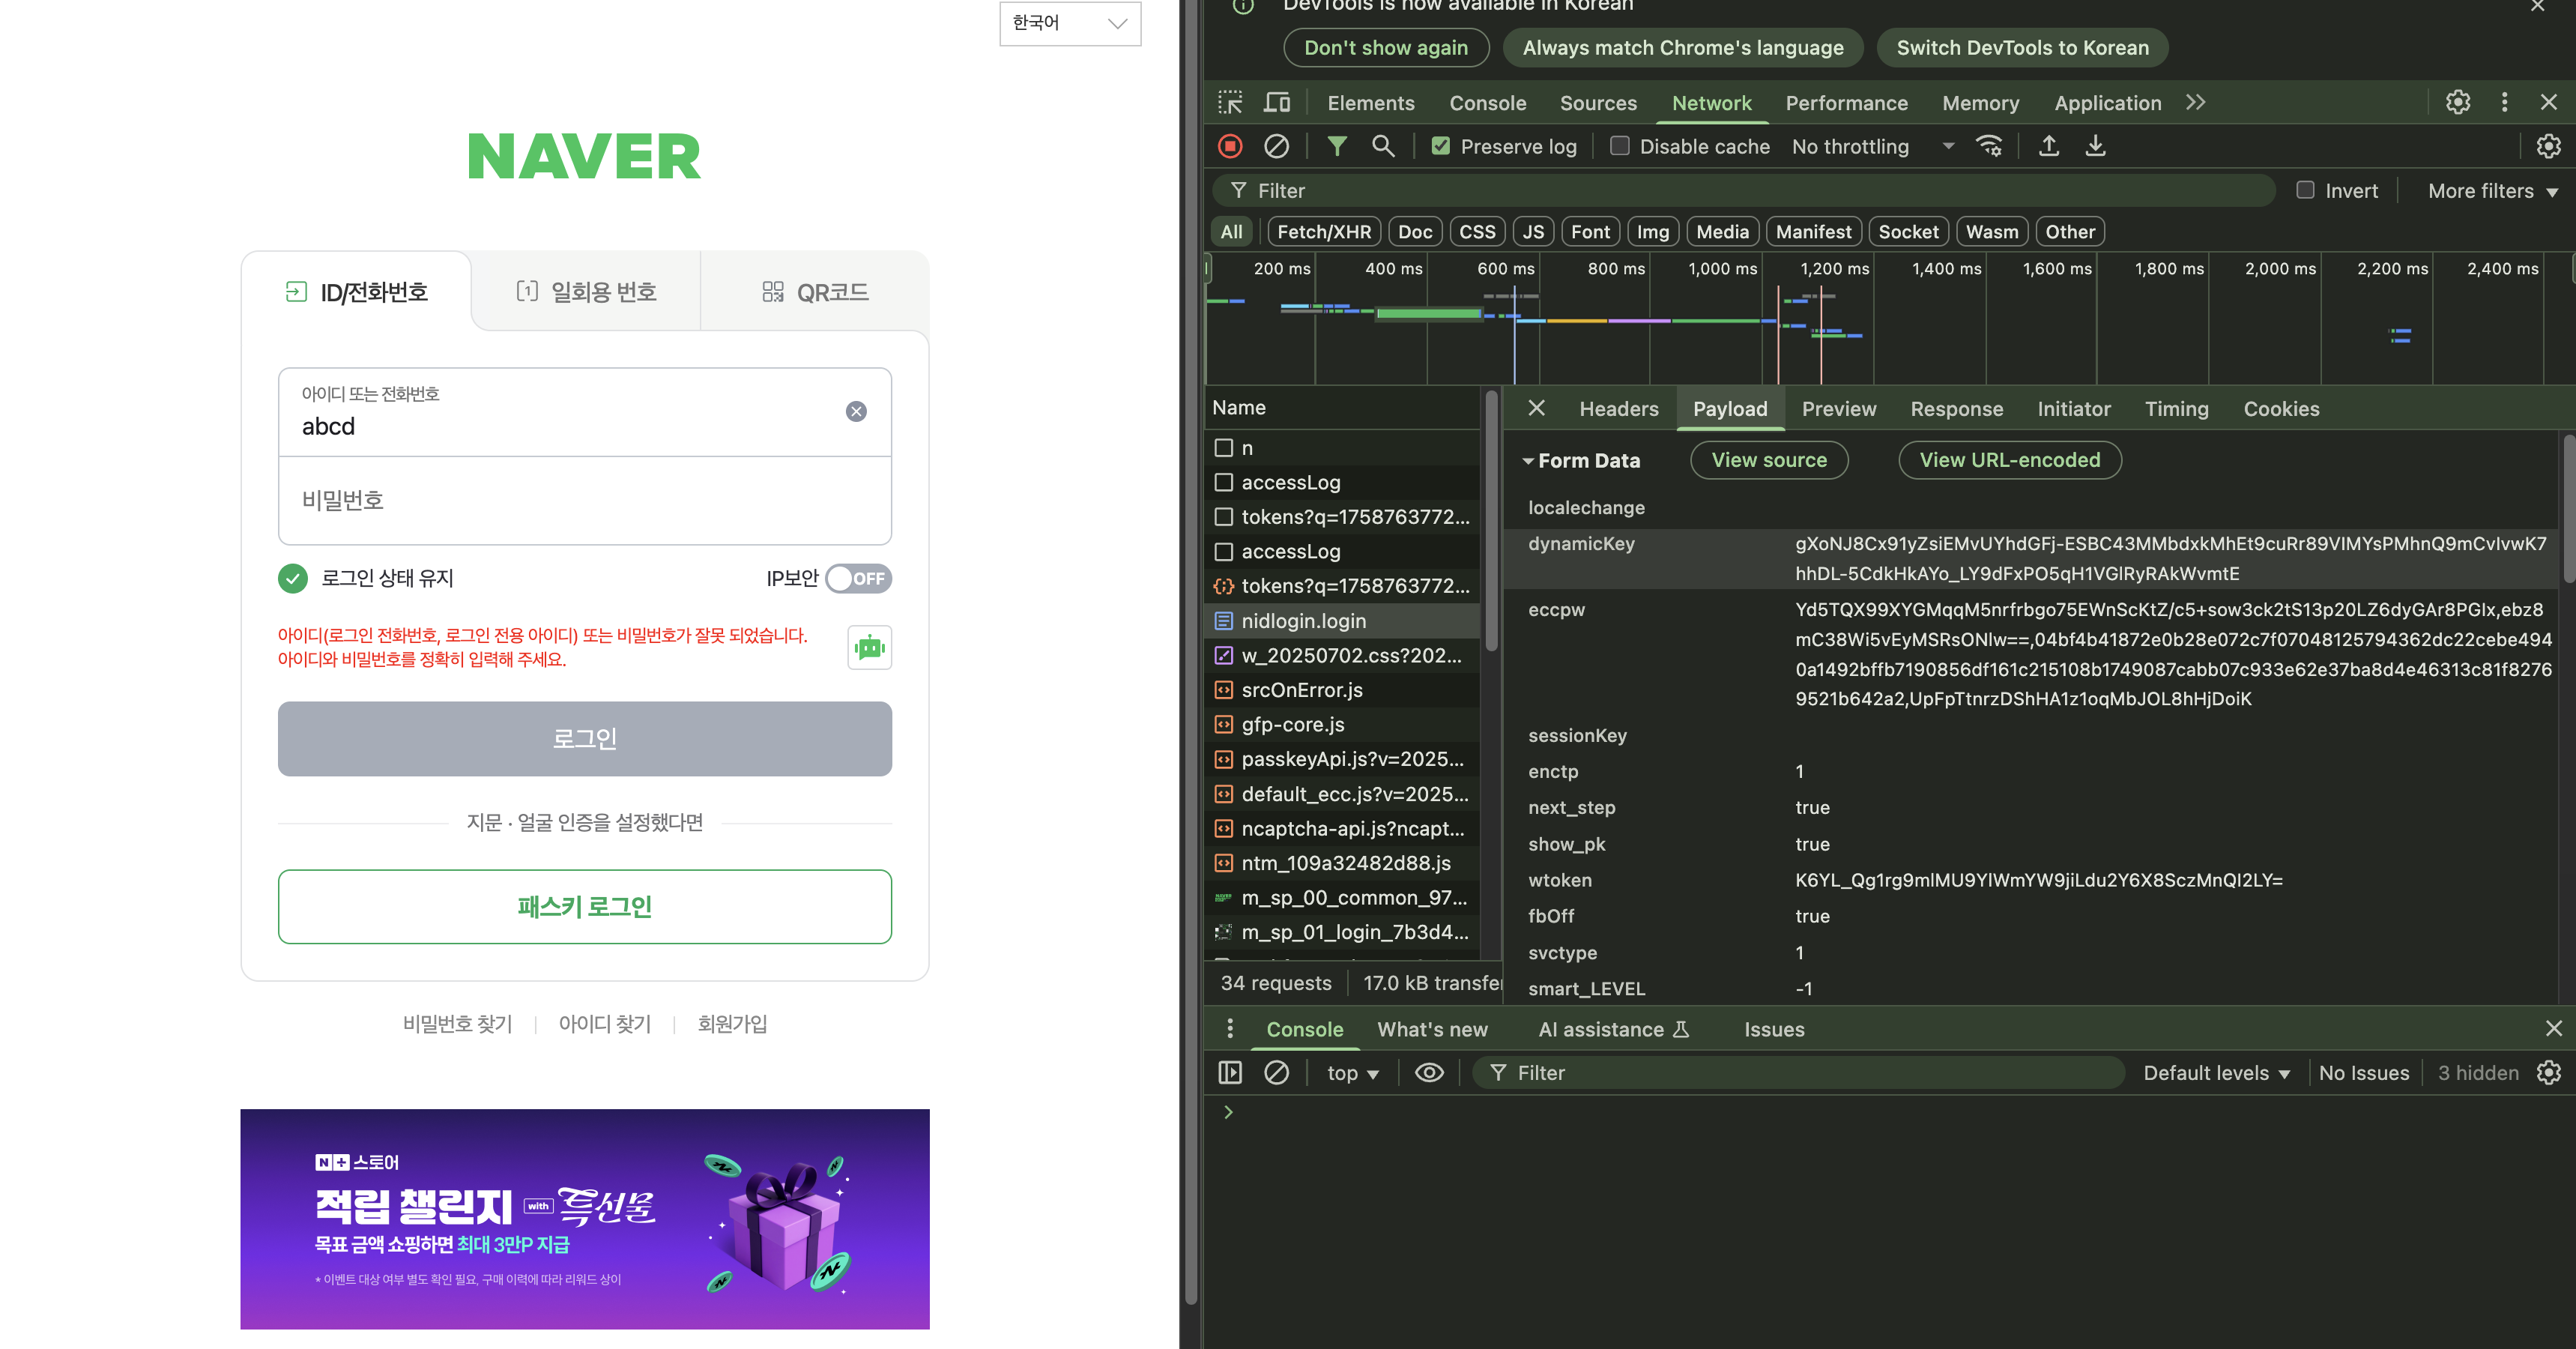Screen dimensions: 2576x1349
Task: Open the find password link
Action: pos(457,1024)
